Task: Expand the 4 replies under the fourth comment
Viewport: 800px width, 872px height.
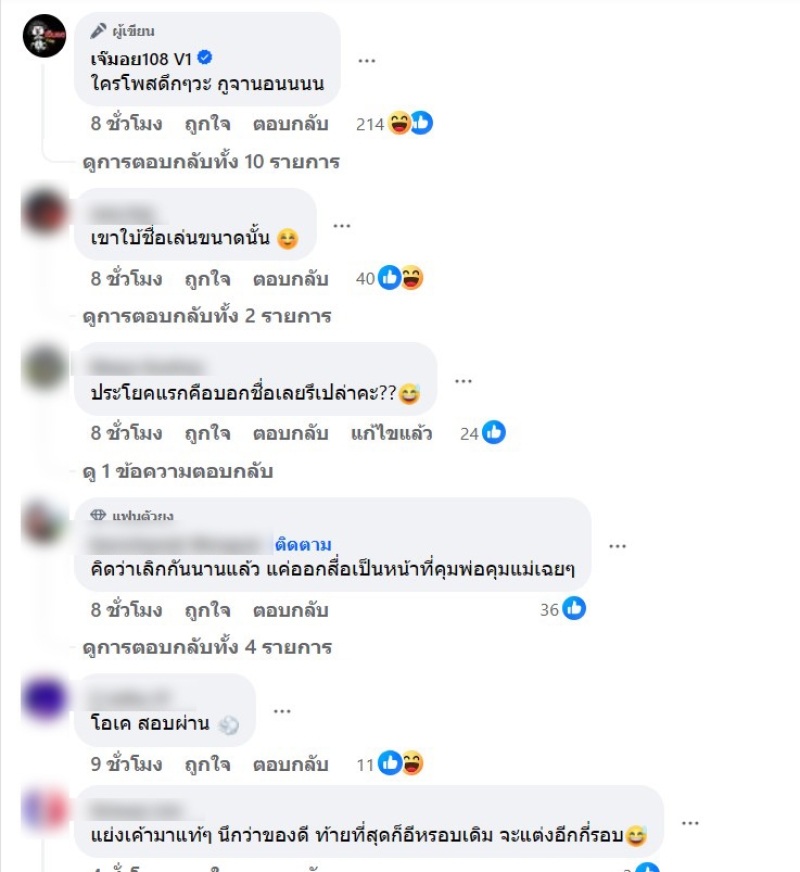Action: tap(207, 647)
